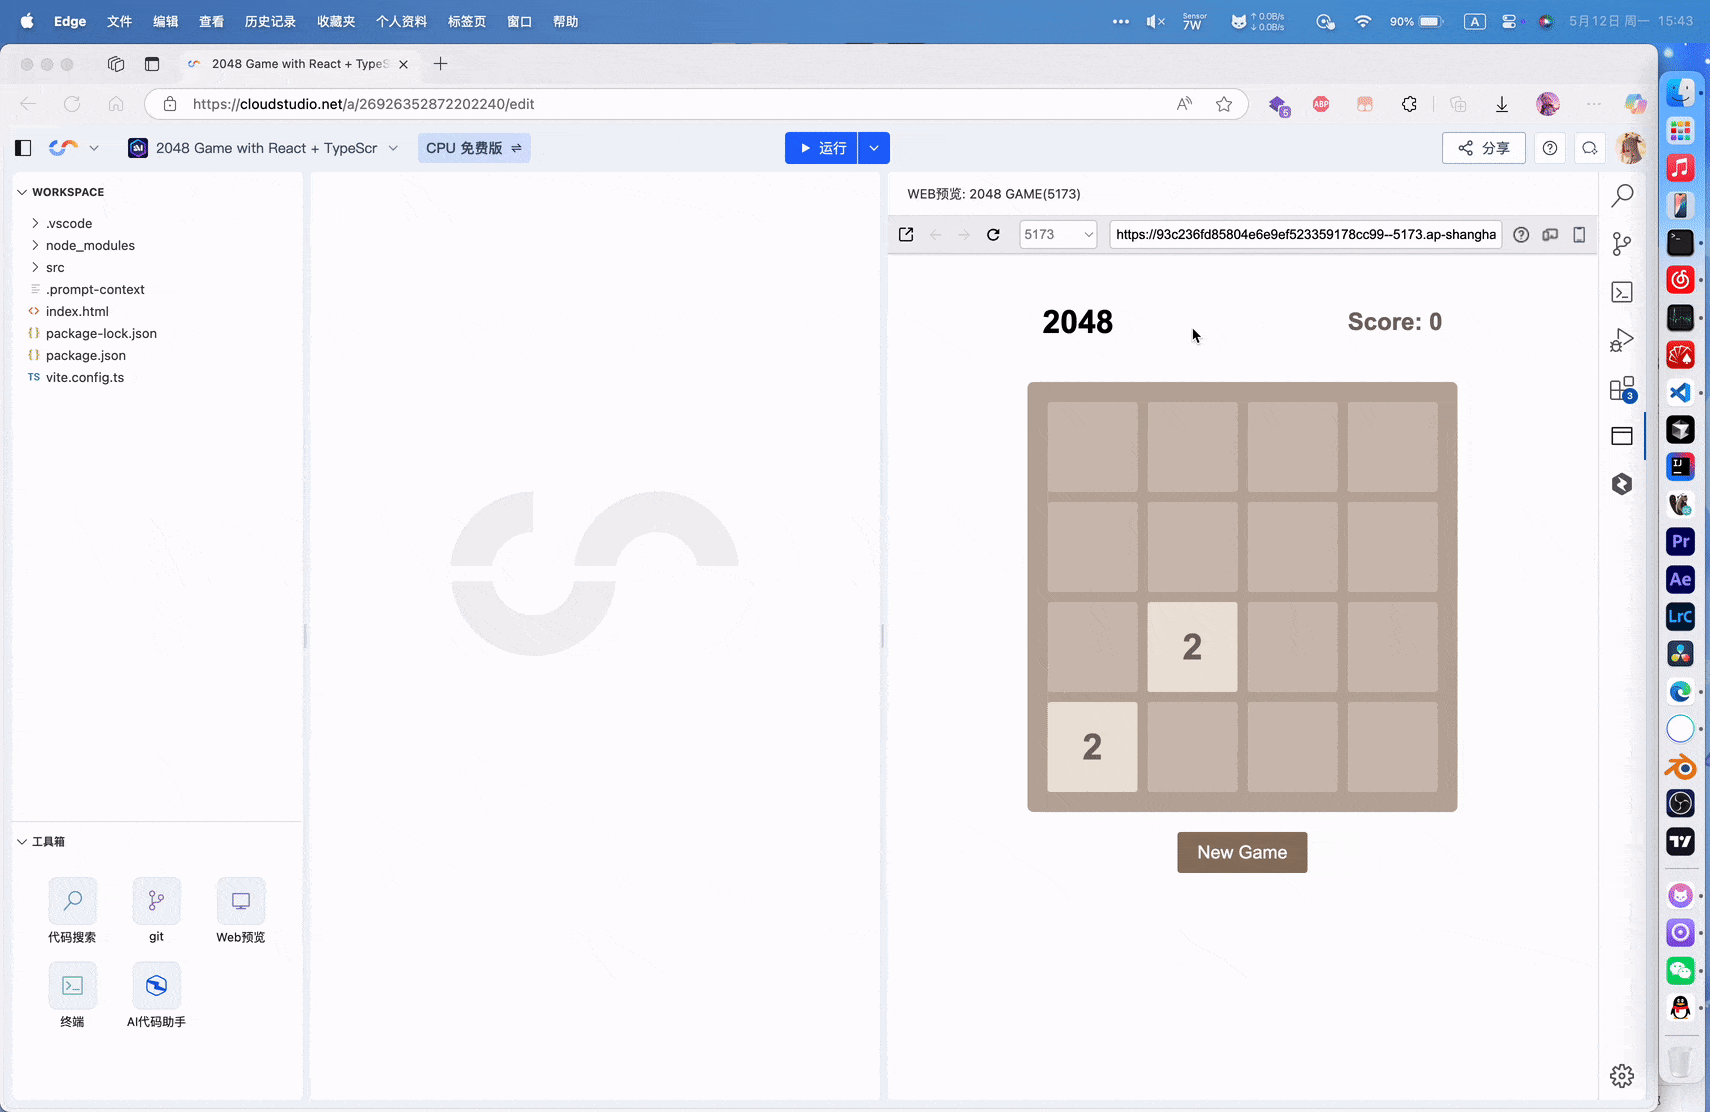Open the preview in a new external window
This screenshot has height=1112, width=1710.
pos(906,234)
